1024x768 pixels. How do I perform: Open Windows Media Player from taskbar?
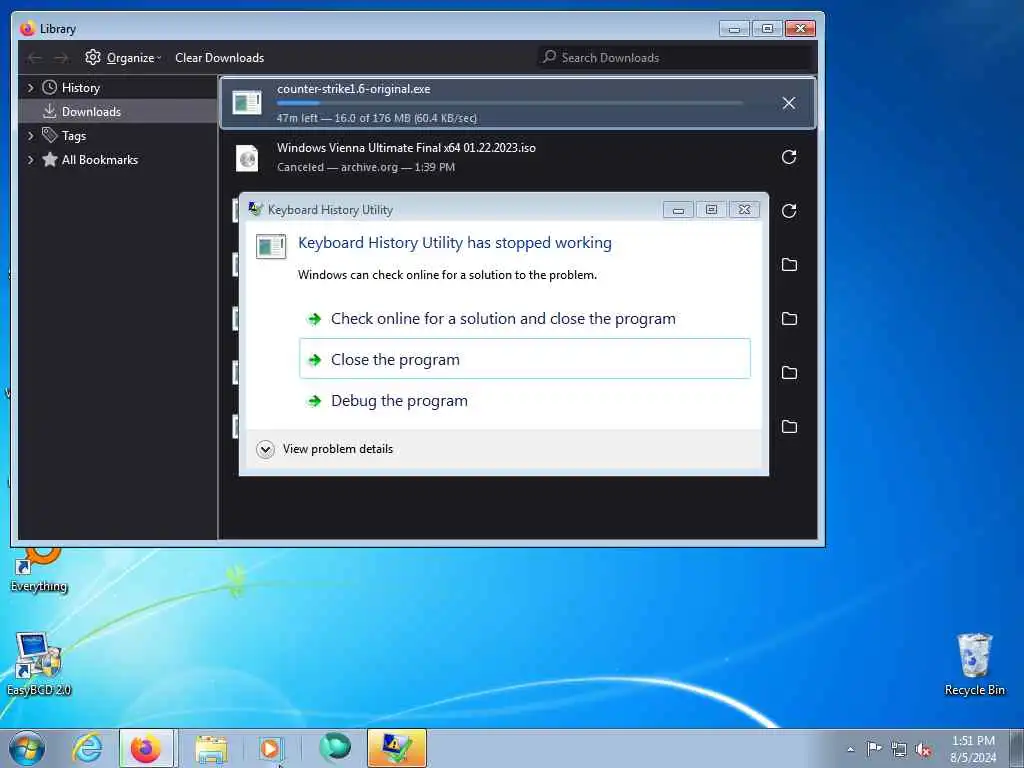pos(270,749)
